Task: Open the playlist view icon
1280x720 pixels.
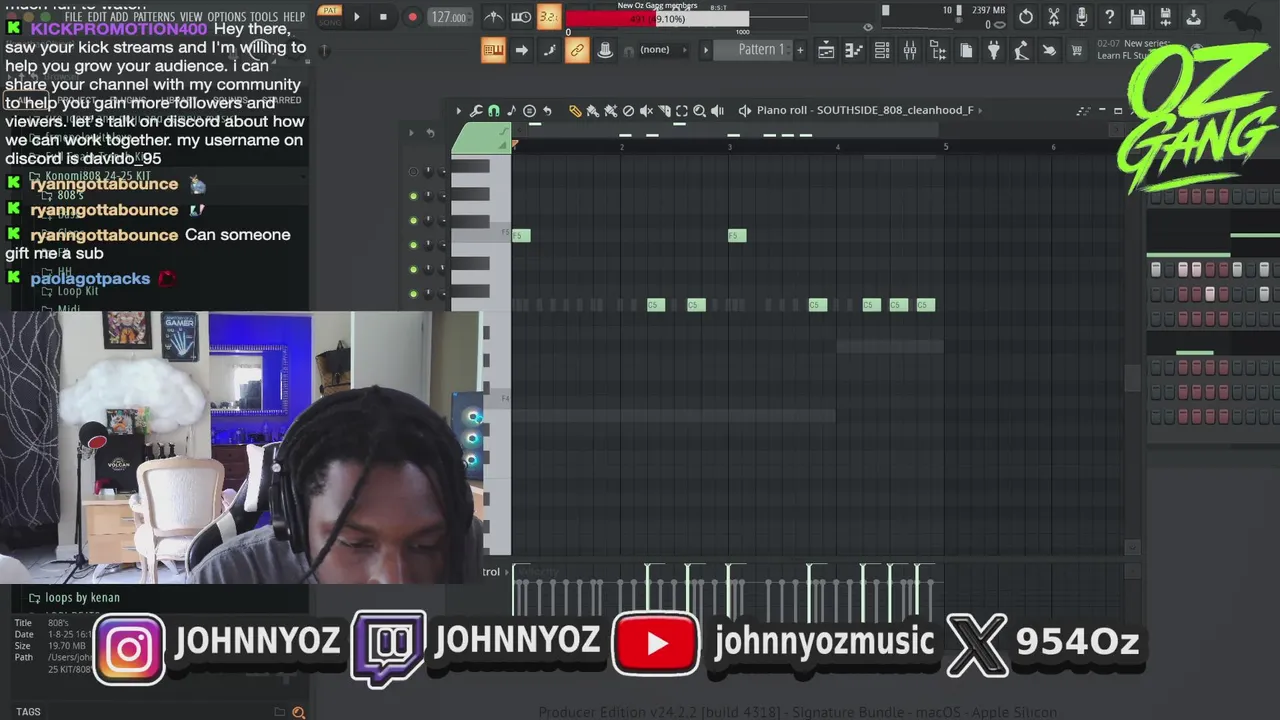Action: [826, 51]
